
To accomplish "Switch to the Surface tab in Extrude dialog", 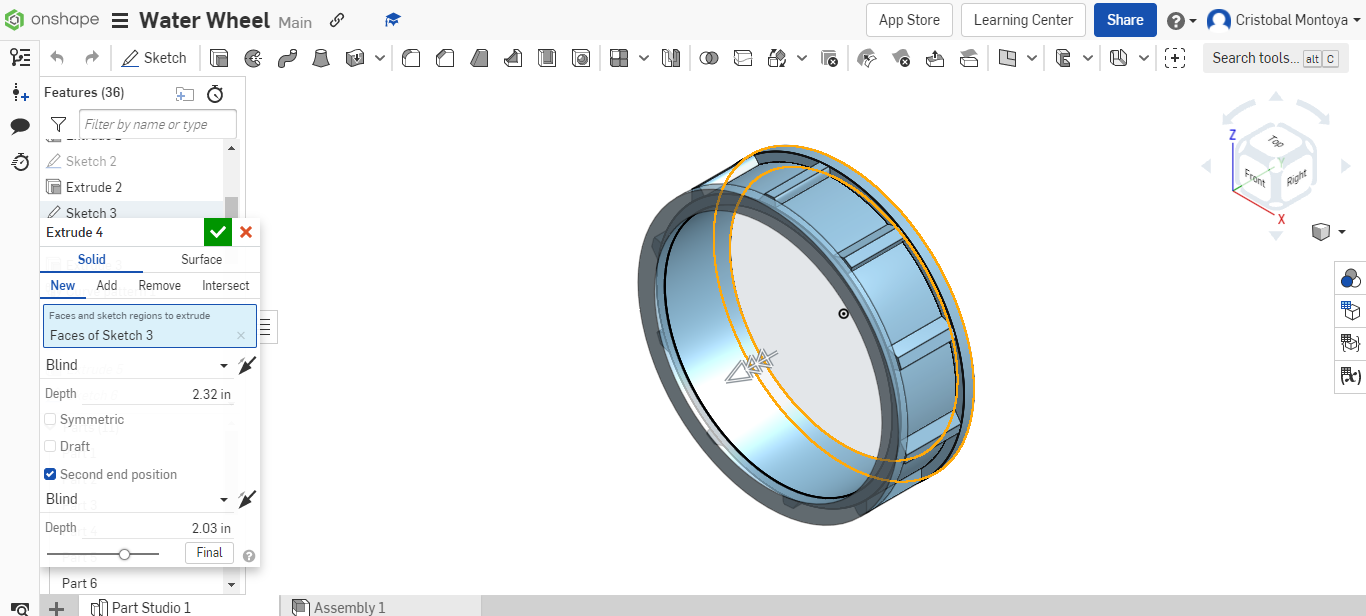I will 200,259.
